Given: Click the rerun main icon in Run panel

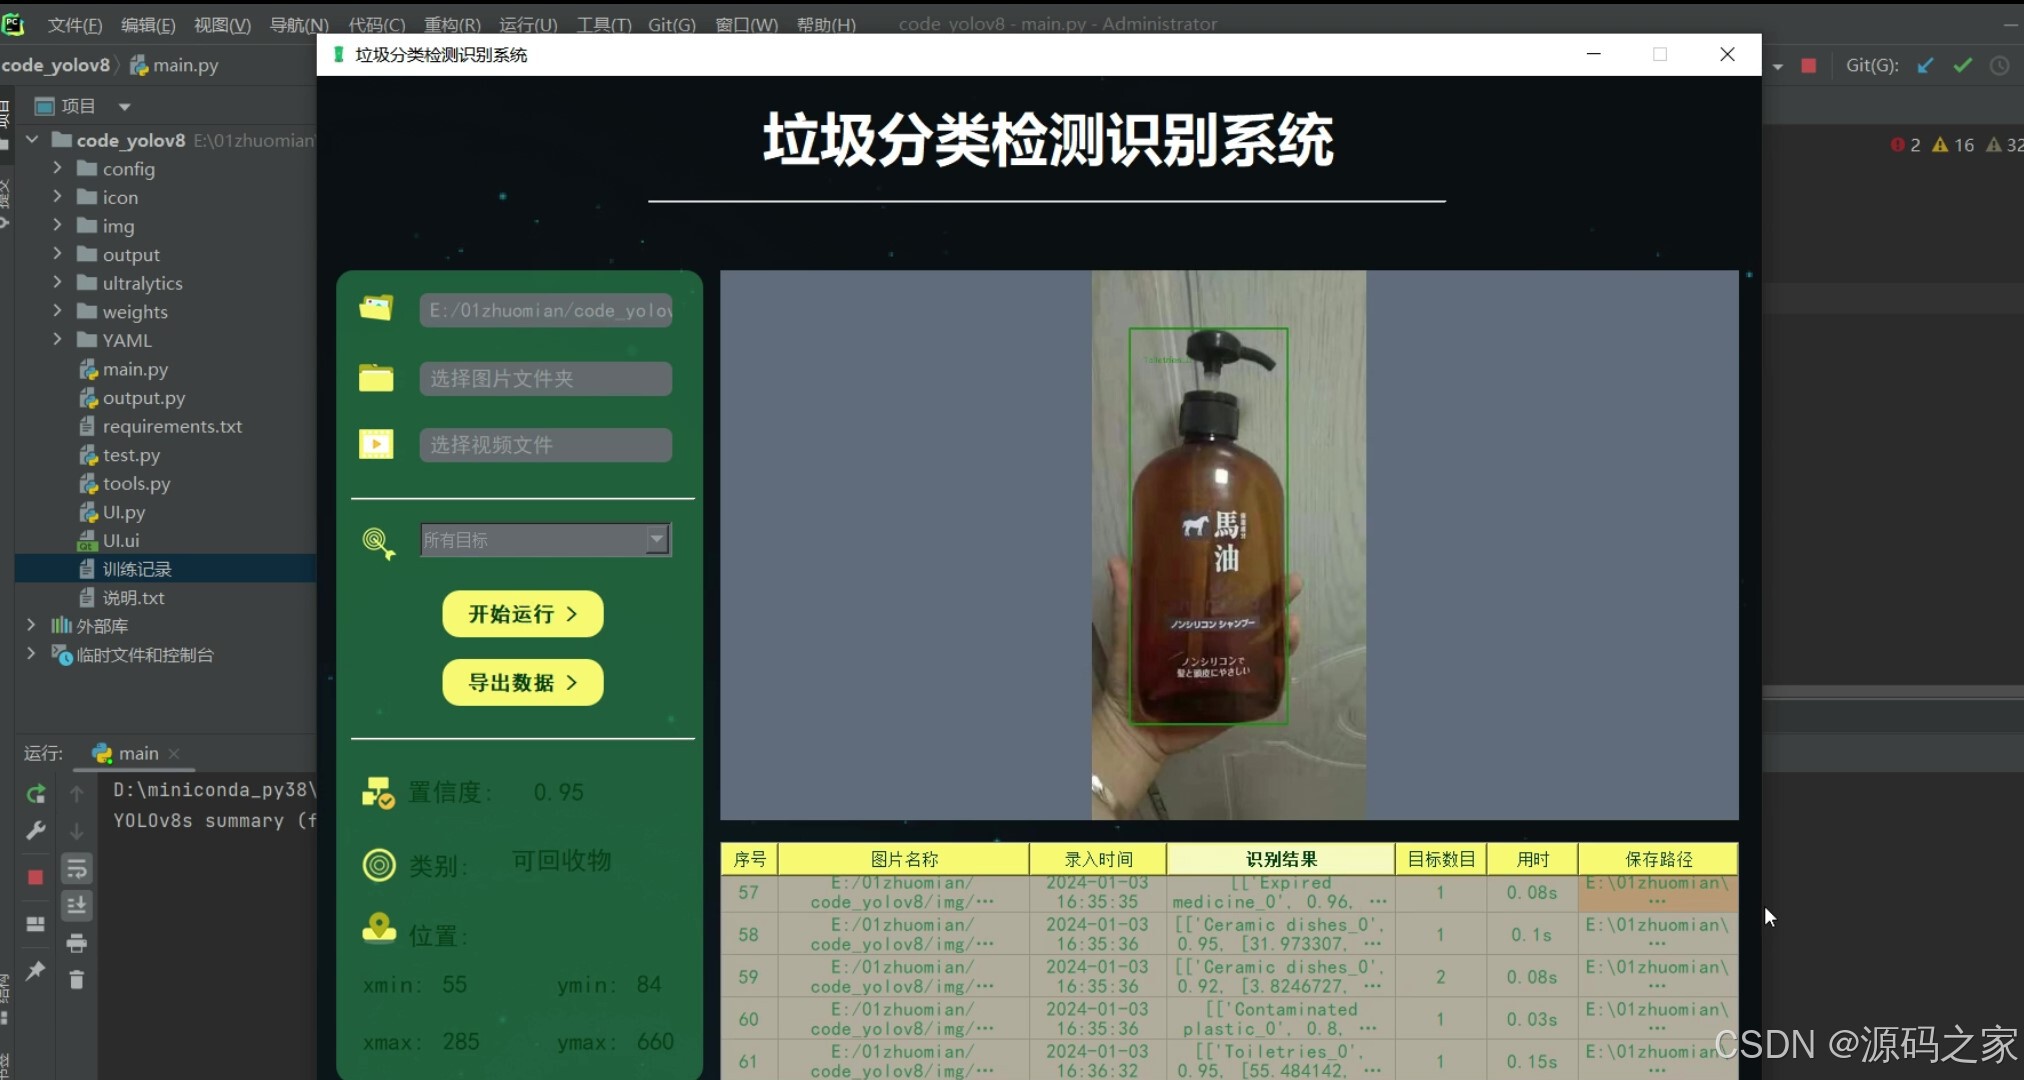Looking at the screenshot, I should (x=36, y=794).
